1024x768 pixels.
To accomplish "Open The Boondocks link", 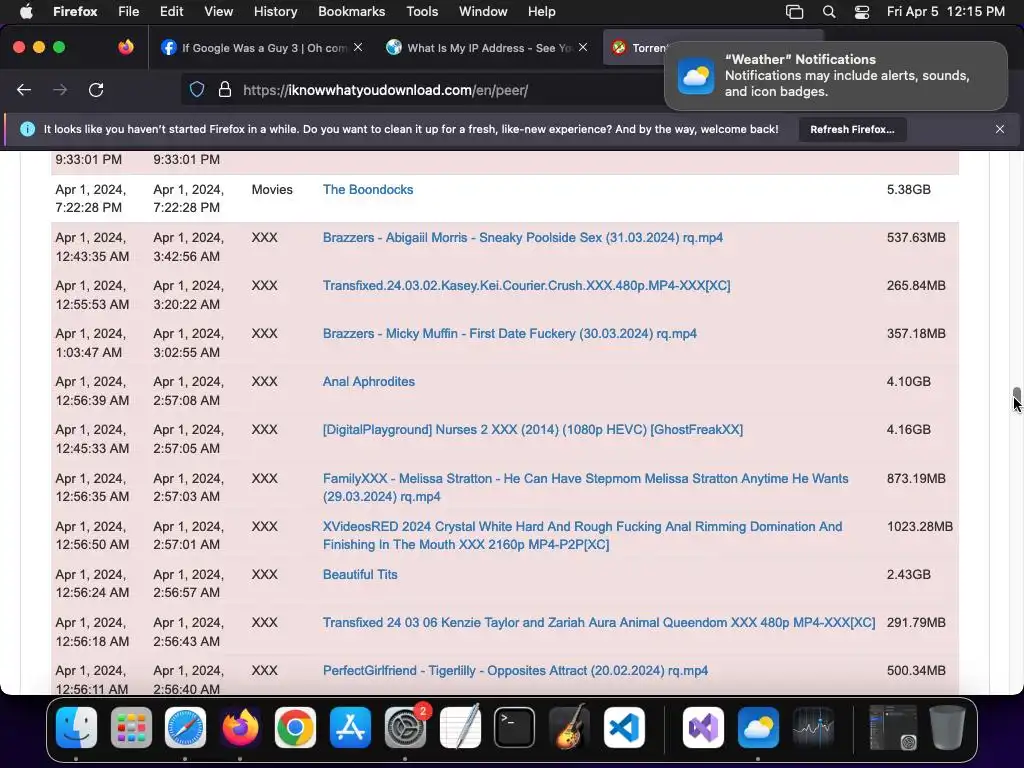I will (368, 189).
